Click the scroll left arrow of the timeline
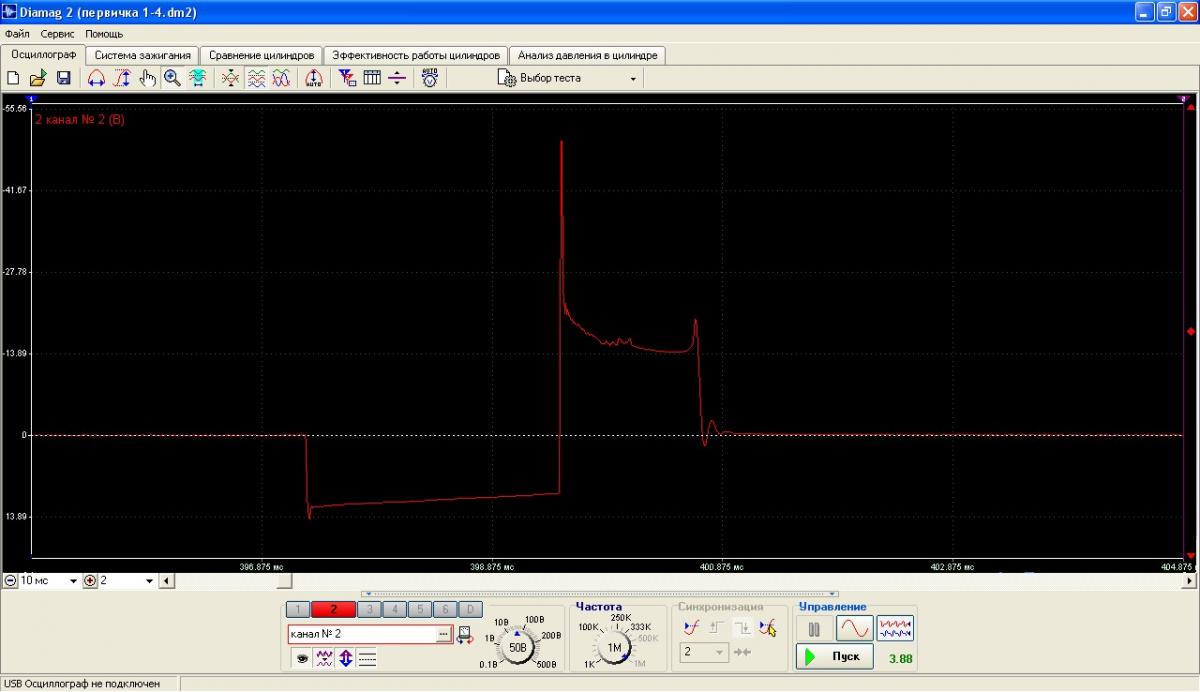Image resolution: width=1200 pixels, height=692 pixels. pos(166,581)
